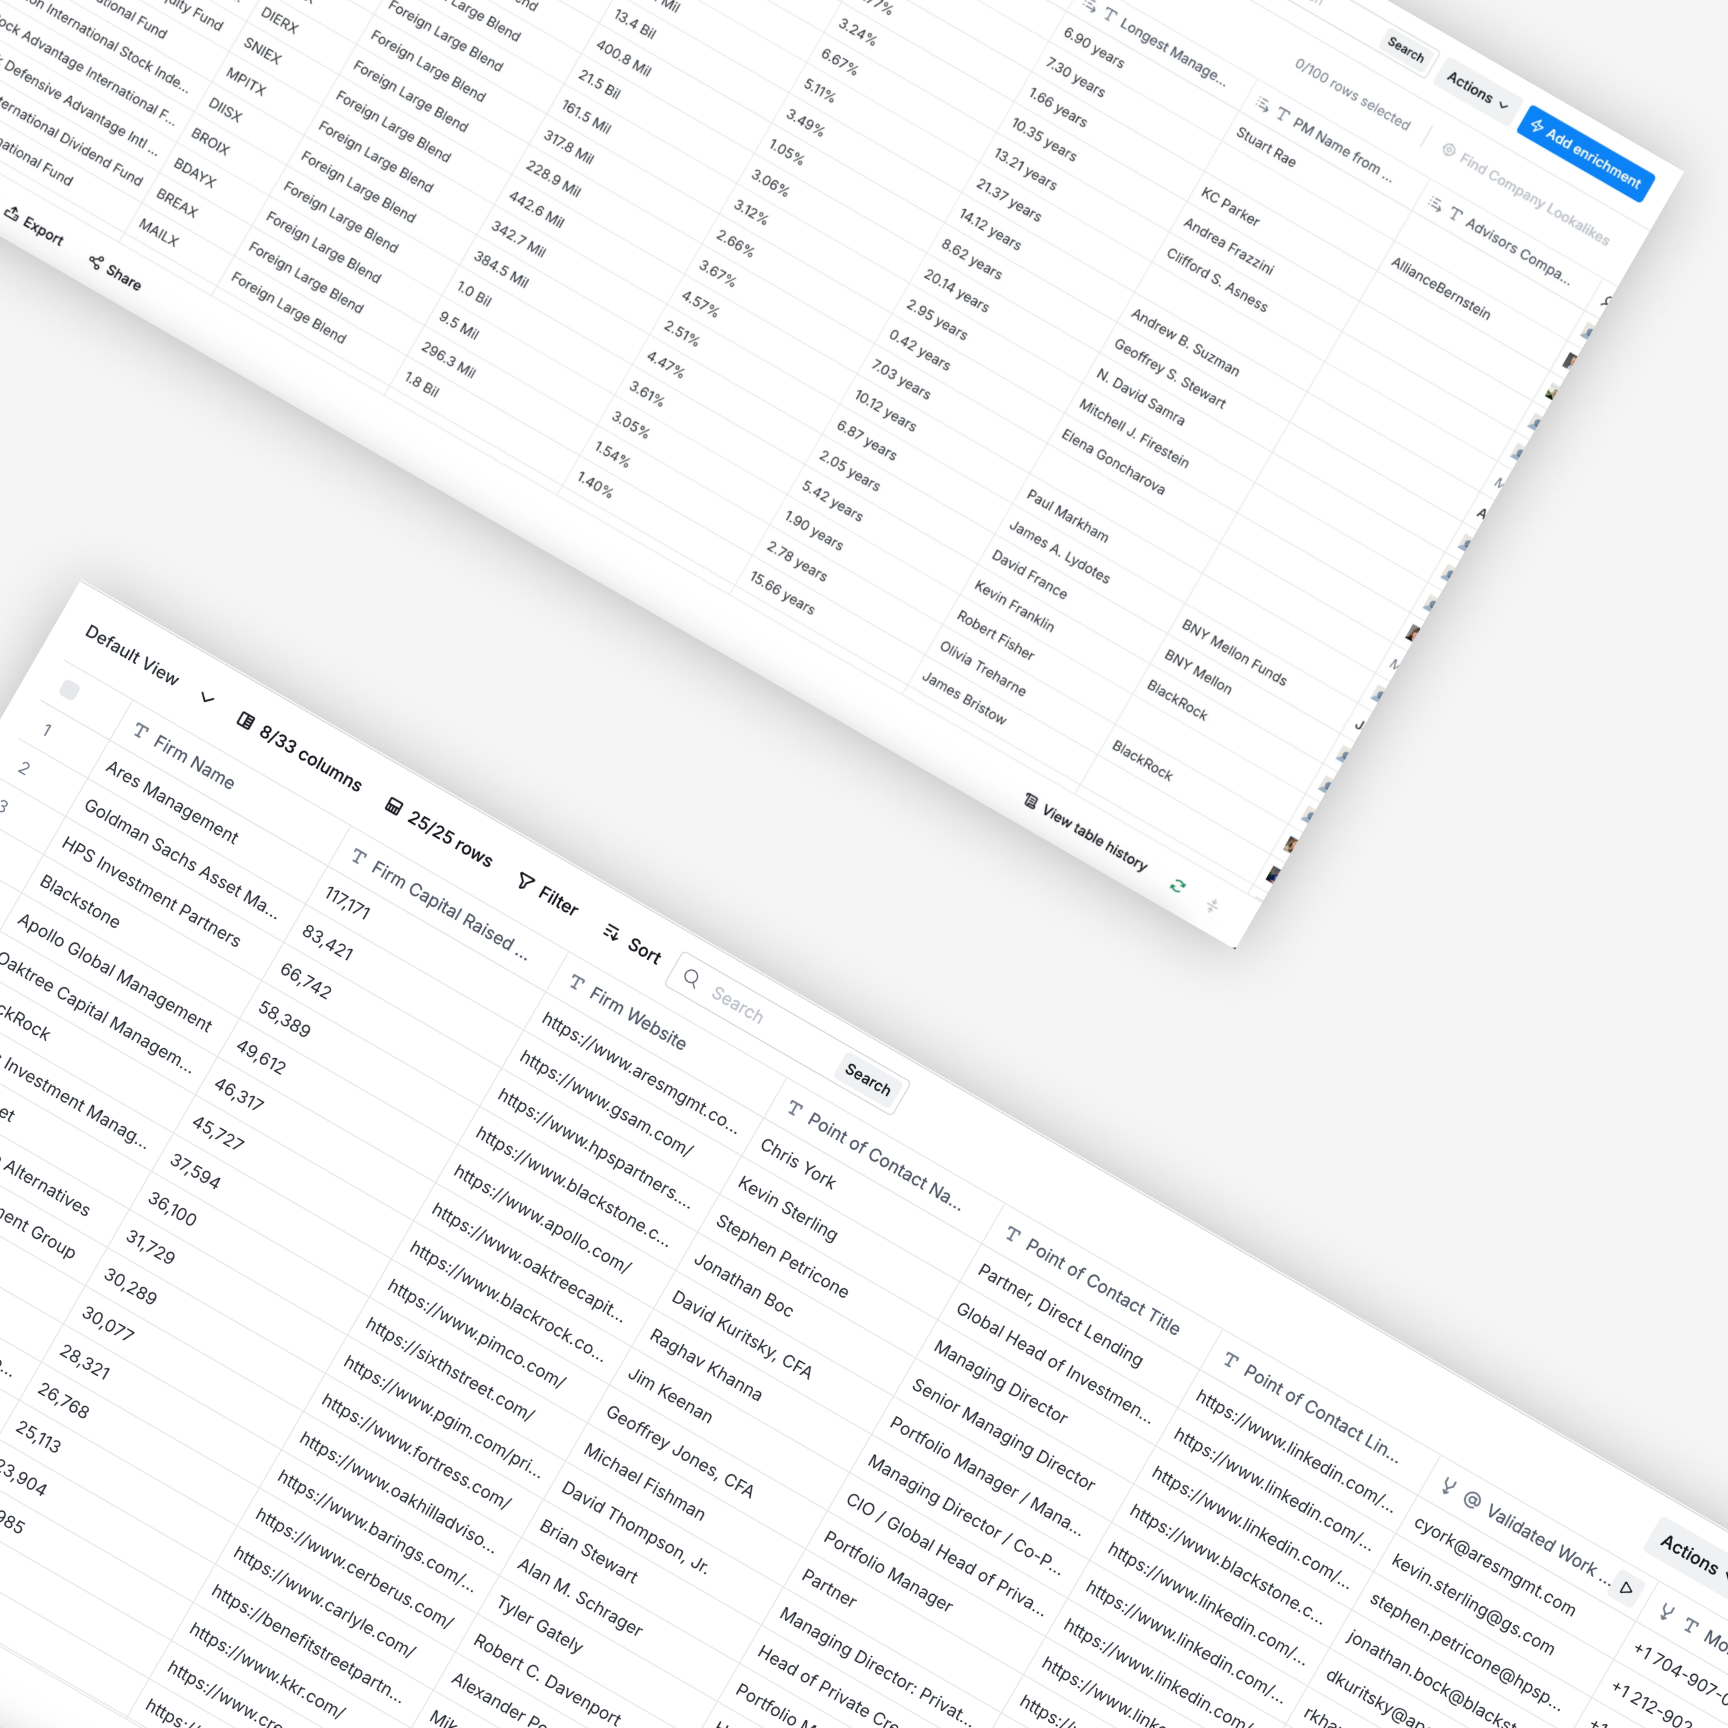
Task: Open View table history
Action: (1086, 833)
